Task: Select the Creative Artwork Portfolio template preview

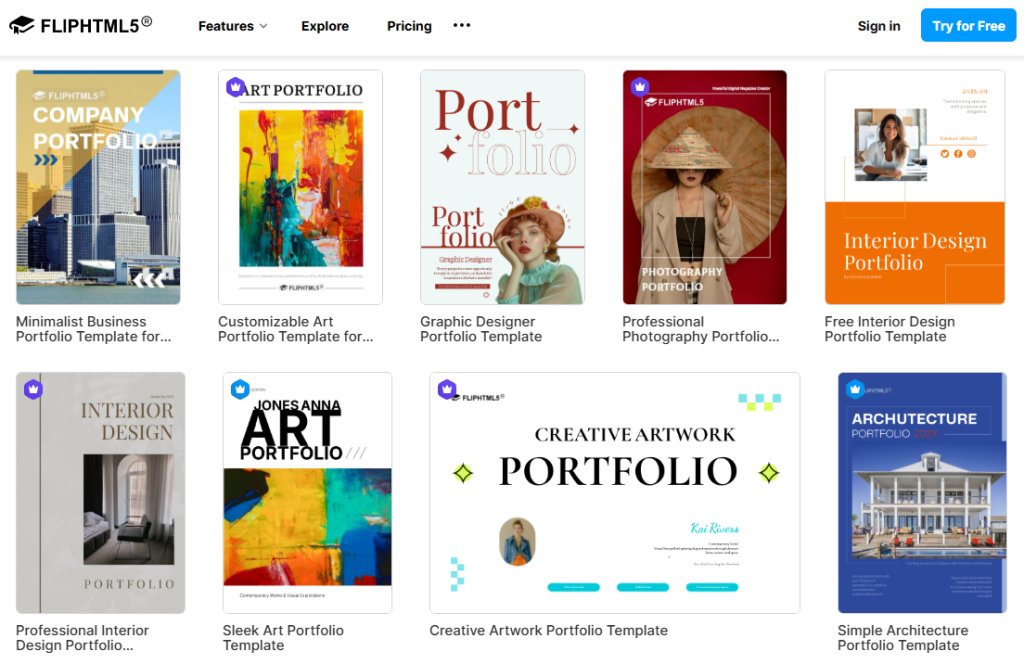Action: pyautogui.click(x=614, y=492)
